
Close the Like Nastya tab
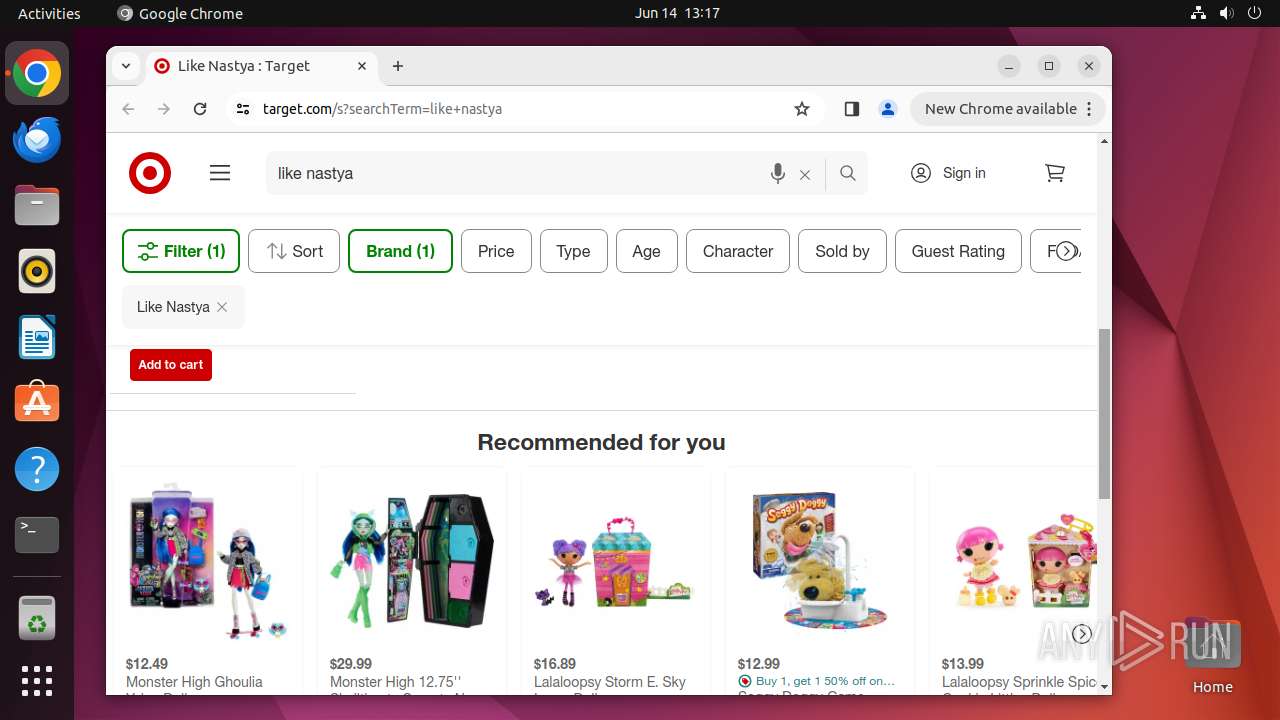click(362, 66)
